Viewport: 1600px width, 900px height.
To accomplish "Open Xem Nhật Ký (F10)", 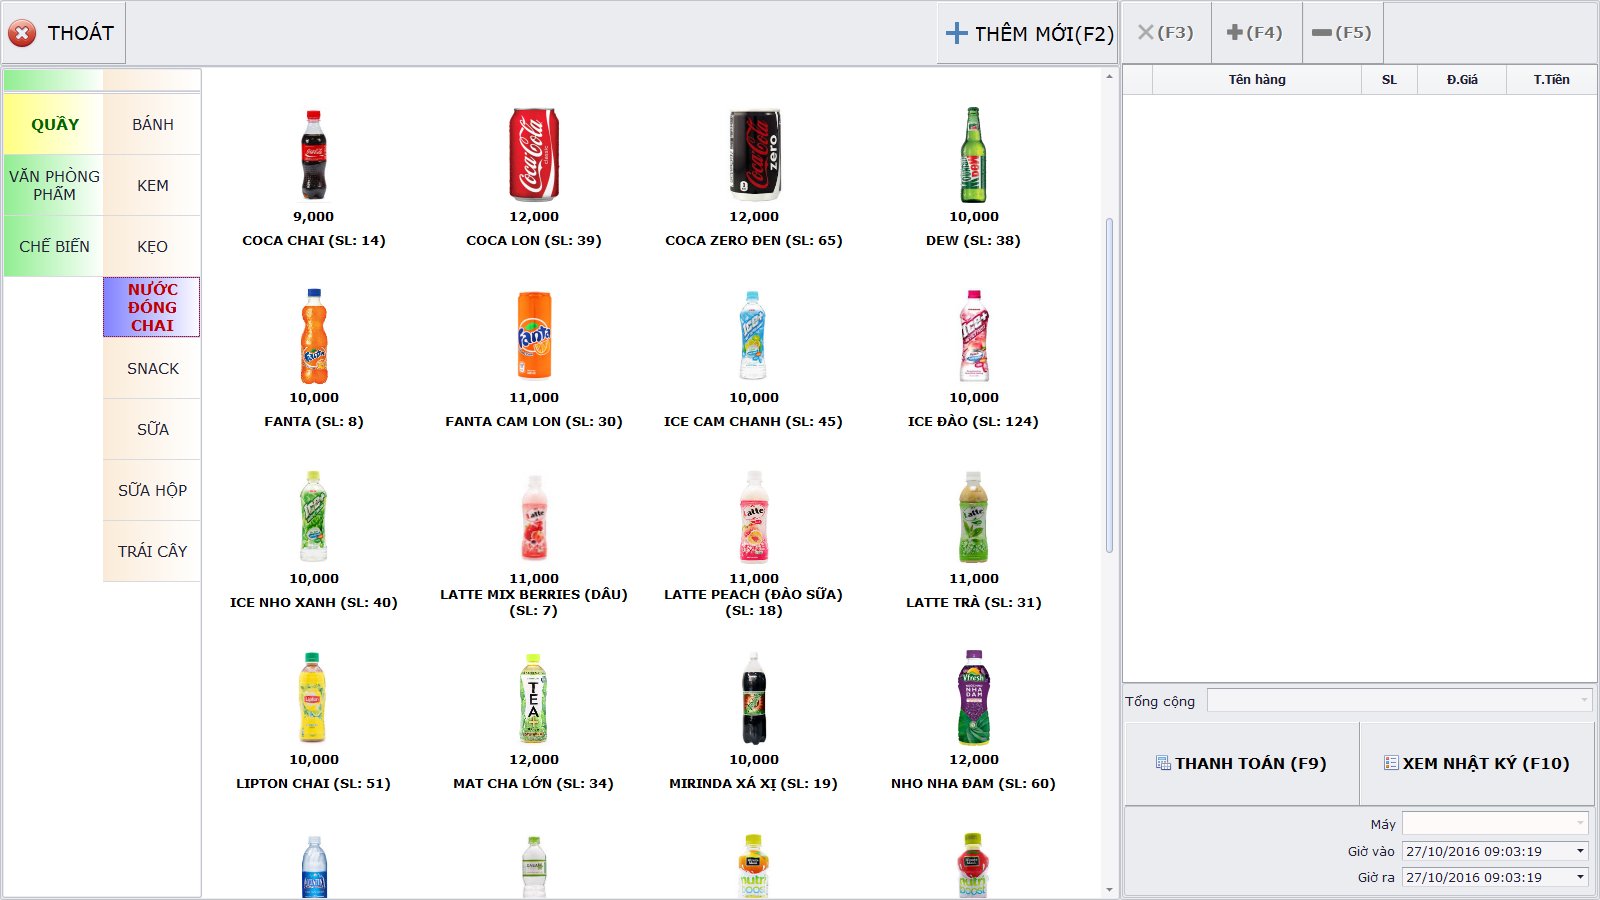I will pos(1476,764).
